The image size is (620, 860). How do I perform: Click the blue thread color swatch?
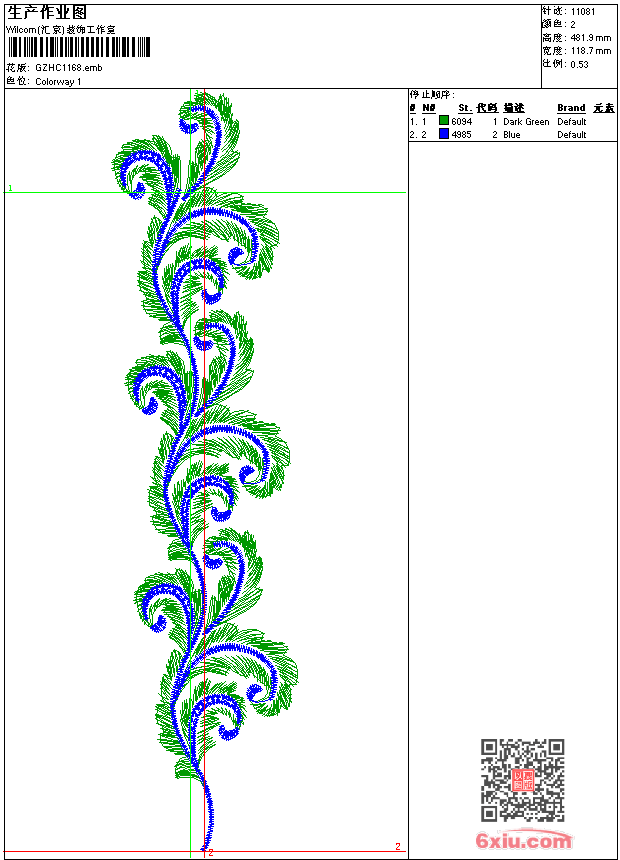tap(444, 134)
